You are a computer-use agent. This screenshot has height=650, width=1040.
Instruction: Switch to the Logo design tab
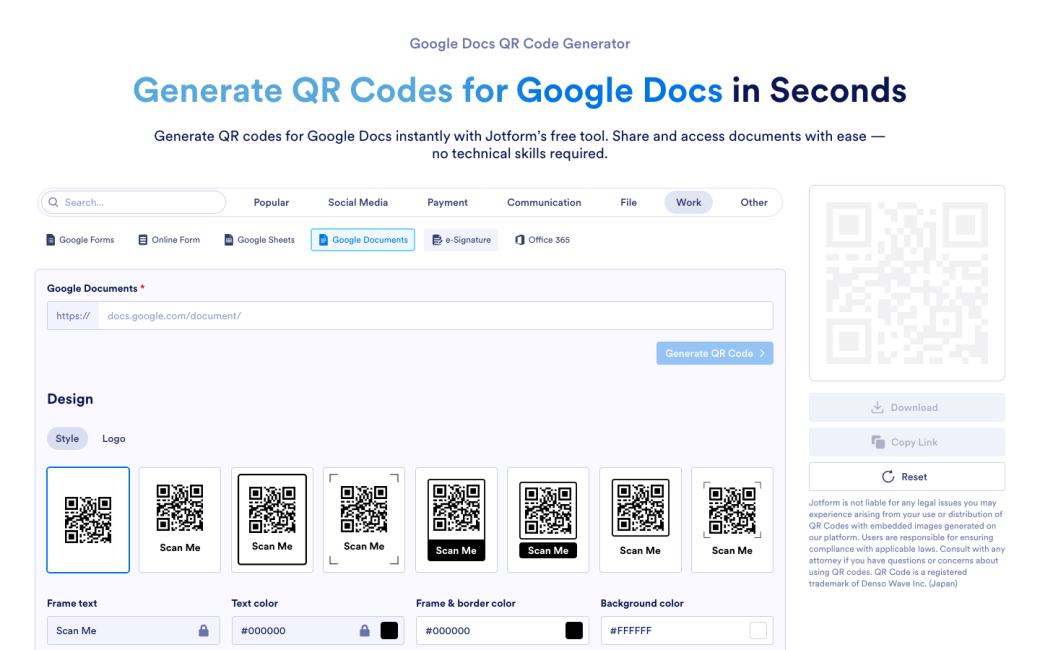click(113, 438)
